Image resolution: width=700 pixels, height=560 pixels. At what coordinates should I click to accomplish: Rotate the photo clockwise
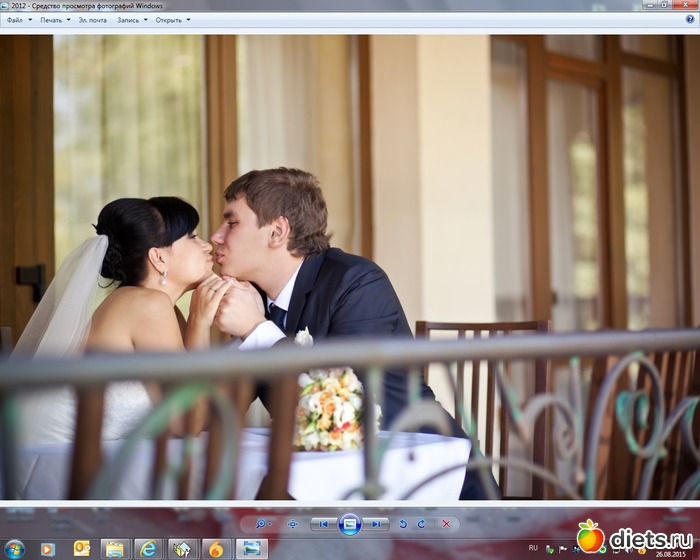pos(421,524)
